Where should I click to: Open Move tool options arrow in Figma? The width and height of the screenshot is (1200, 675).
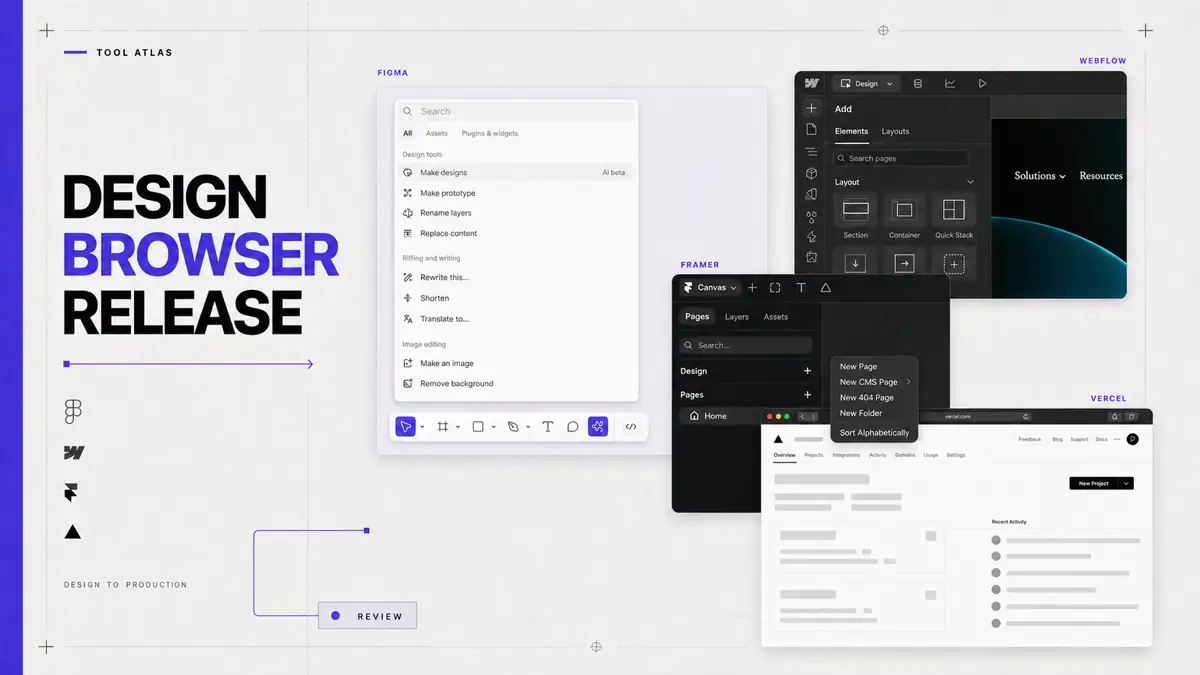click(x=422, y=427)
